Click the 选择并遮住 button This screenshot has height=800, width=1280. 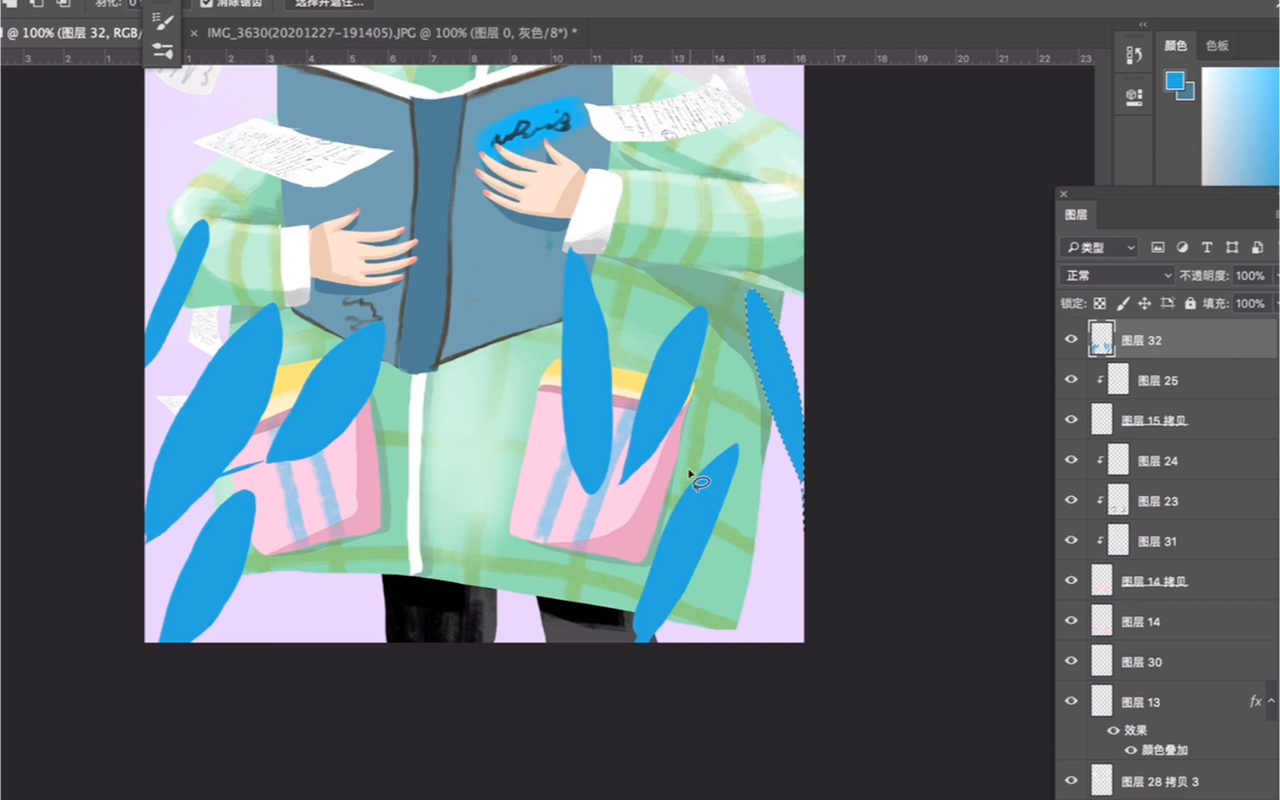point(328,3)
